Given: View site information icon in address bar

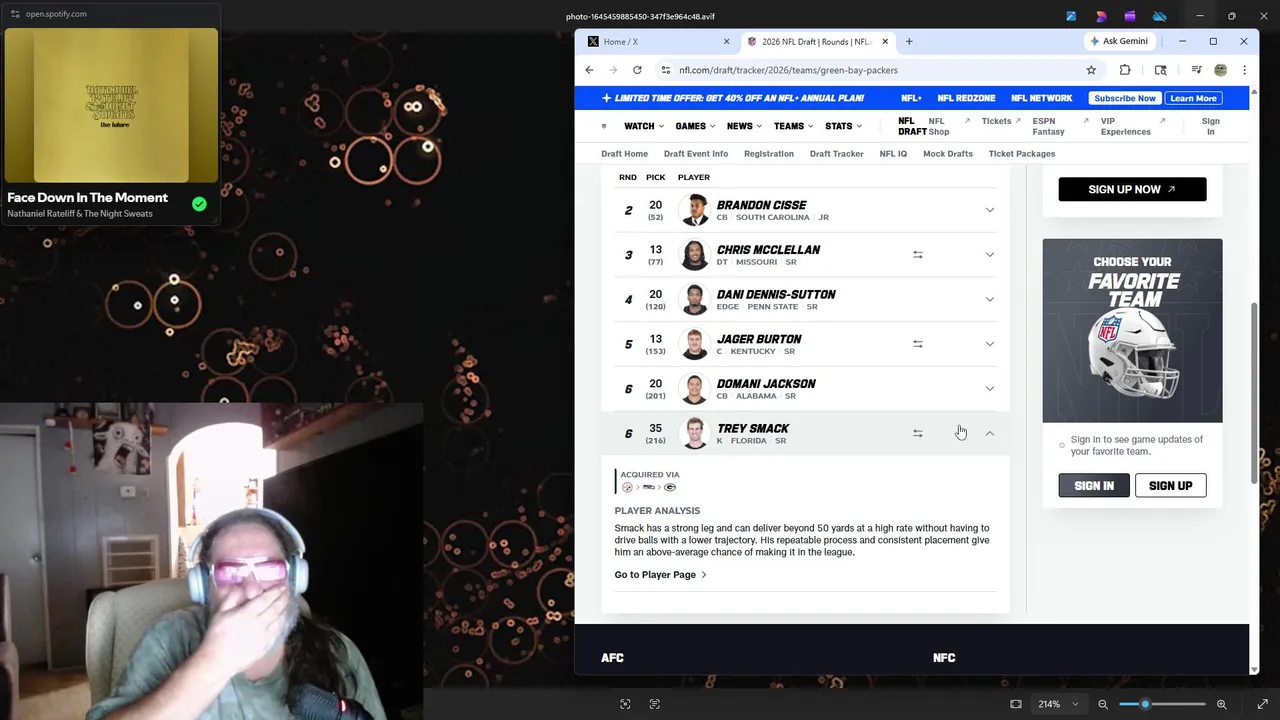Looking at the screenshot, I should click(665, 70).
